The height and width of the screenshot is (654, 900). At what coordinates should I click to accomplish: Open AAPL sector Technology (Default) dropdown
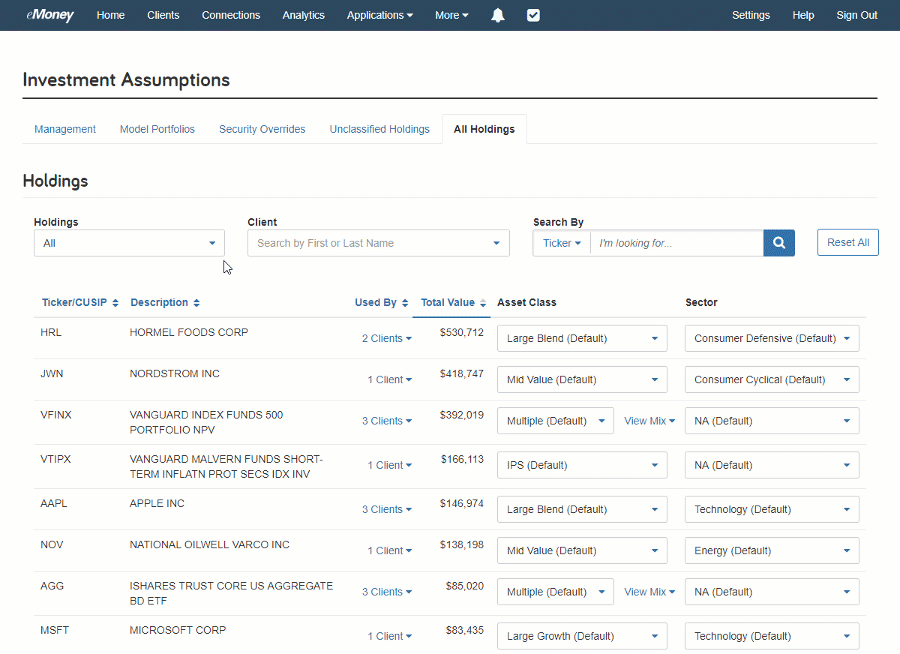pos(772,510)
